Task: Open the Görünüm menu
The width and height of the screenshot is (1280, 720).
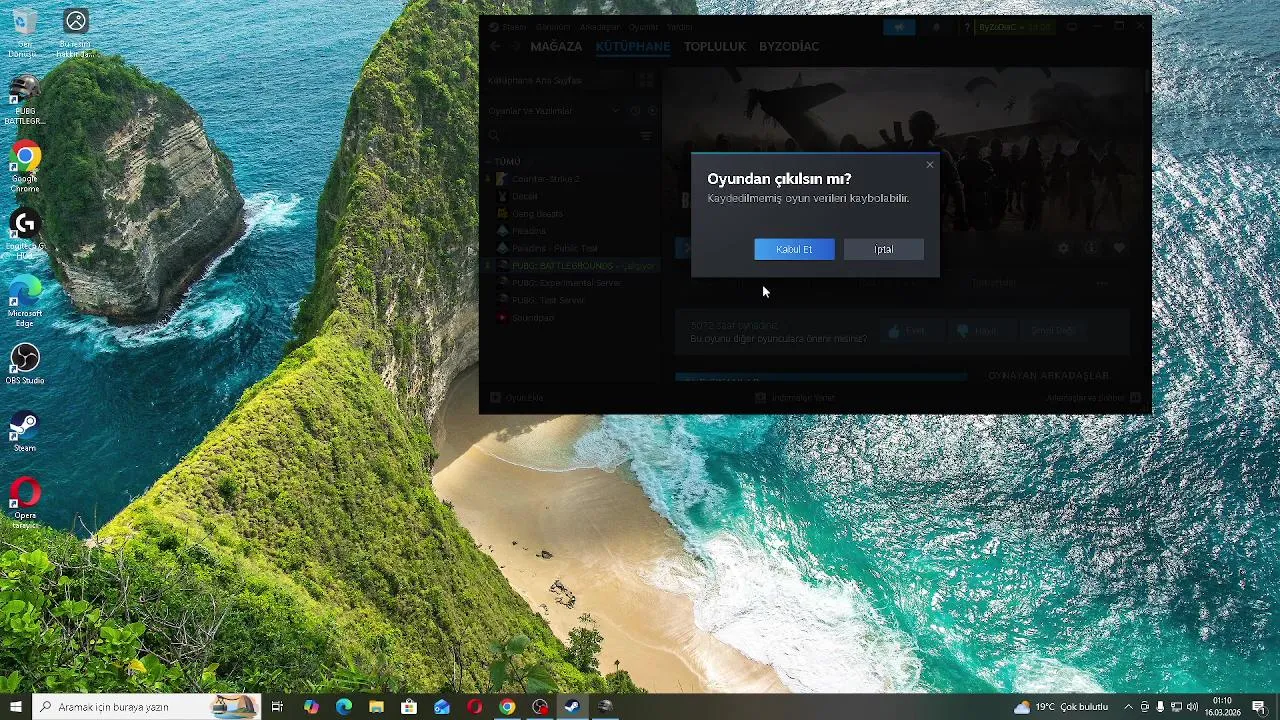Action: pos(553,27)
